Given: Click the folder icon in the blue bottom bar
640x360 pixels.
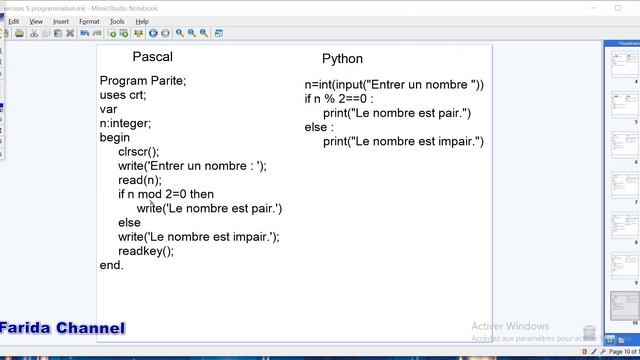Looking at the screenshot, I should 621,340.
